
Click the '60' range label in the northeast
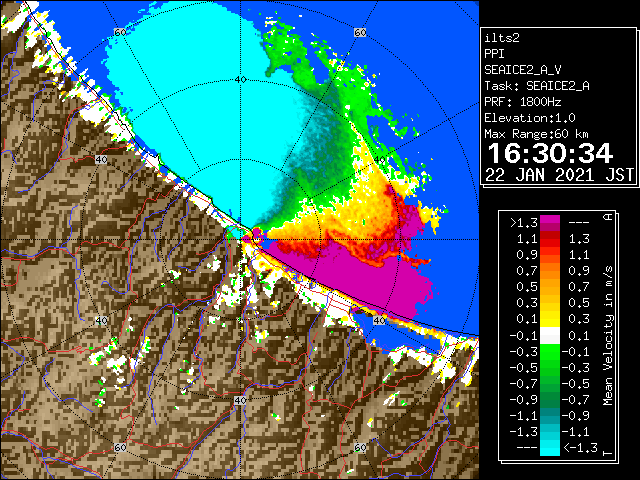tap(360, 32)
